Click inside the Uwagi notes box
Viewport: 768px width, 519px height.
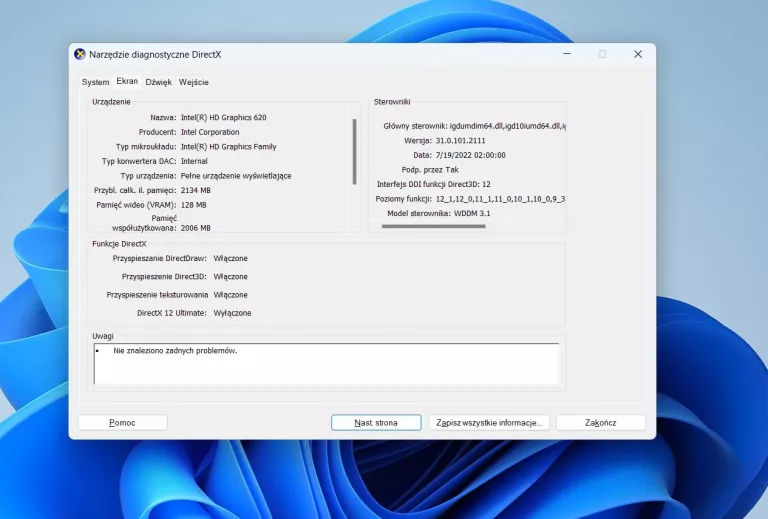326,364
